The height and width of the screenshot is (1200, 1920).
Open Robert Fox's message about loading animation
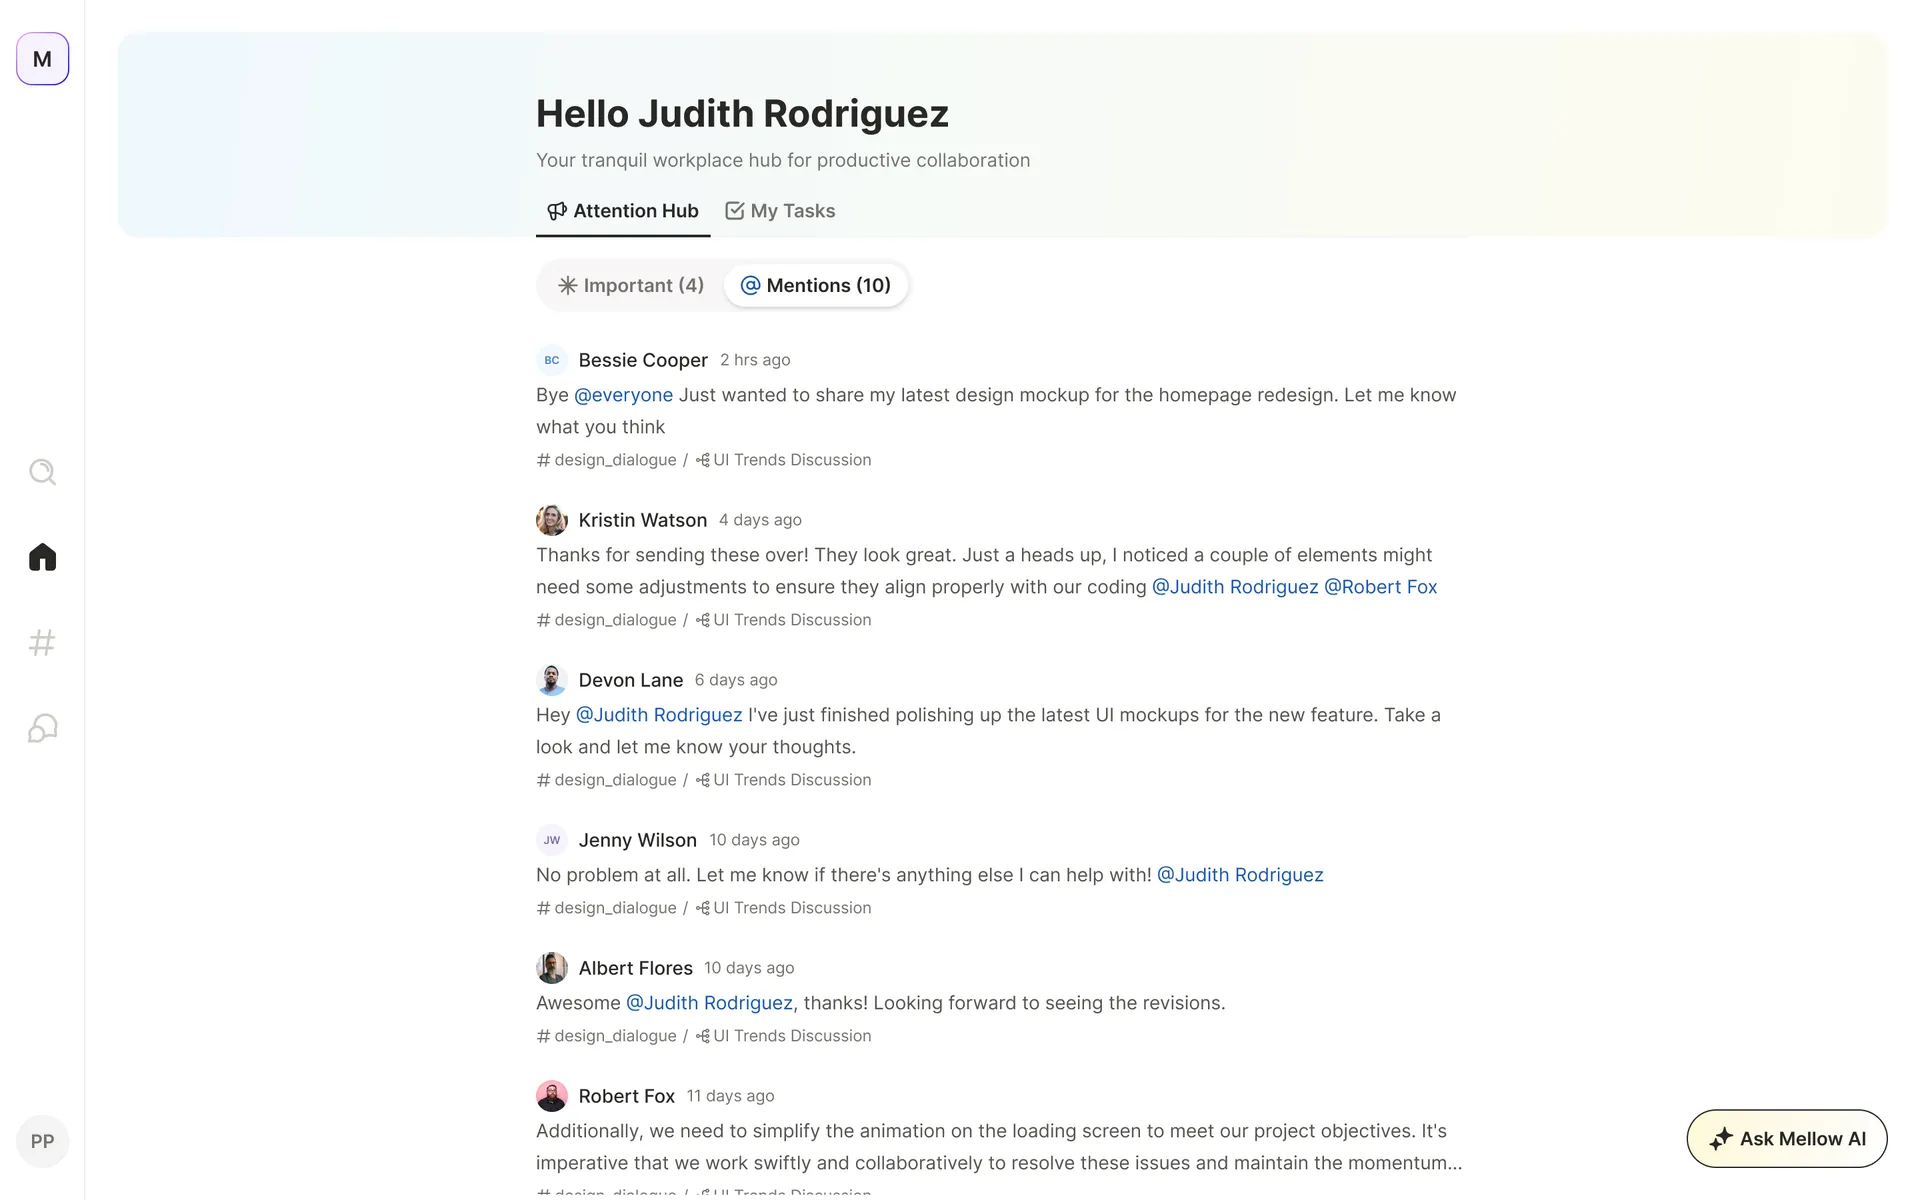(999, 1147)
